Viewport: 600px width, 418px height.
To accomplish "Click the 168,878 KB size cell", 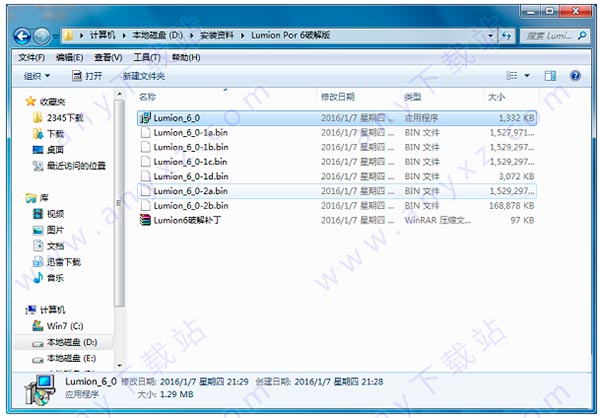I will tap(511, 206).
